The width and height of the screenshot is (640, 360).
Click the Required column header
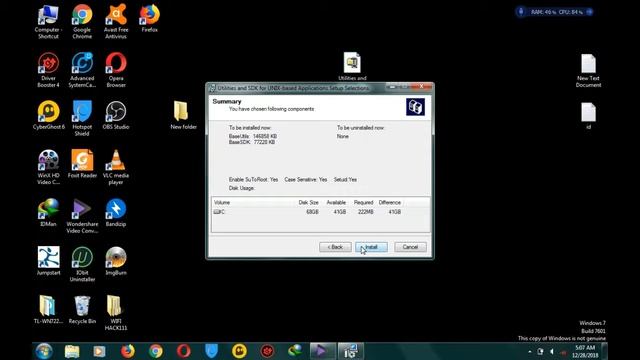tap(363, 202)
